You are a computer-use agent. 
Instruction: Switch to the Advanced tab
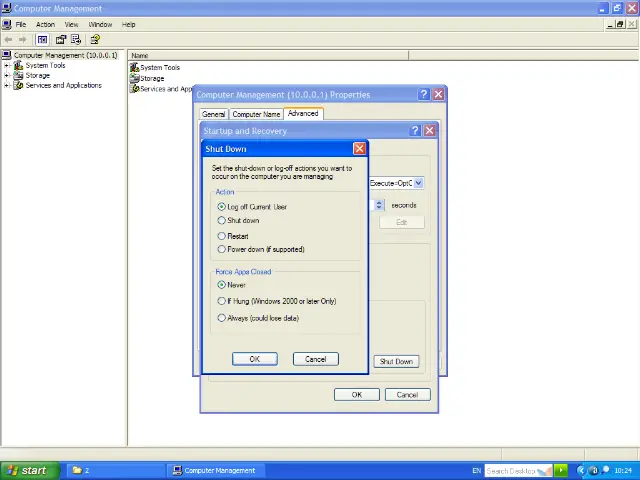[303, 113]
